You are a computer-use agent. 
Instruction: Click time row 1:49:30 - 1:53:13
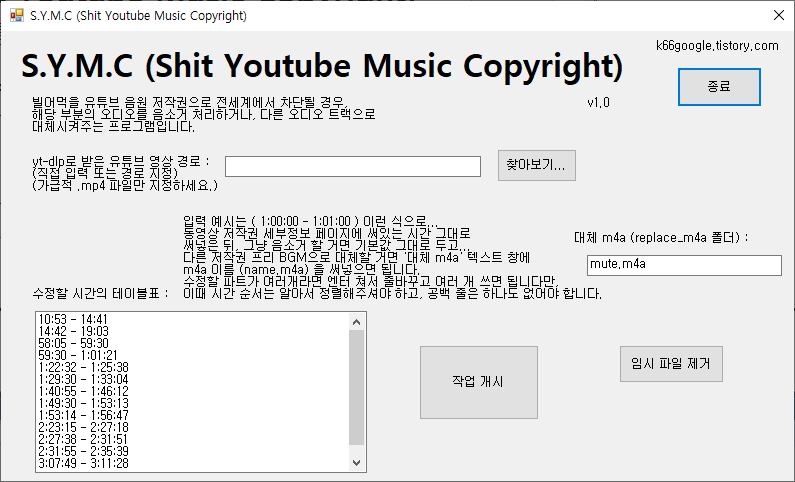(x=84, y=403)
